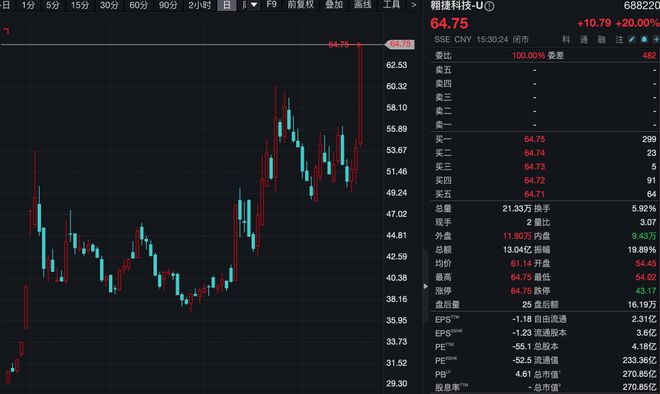Screen dimensions: 660x394
Task: Click the 64.75 price line marker
Action: (399, 44)
